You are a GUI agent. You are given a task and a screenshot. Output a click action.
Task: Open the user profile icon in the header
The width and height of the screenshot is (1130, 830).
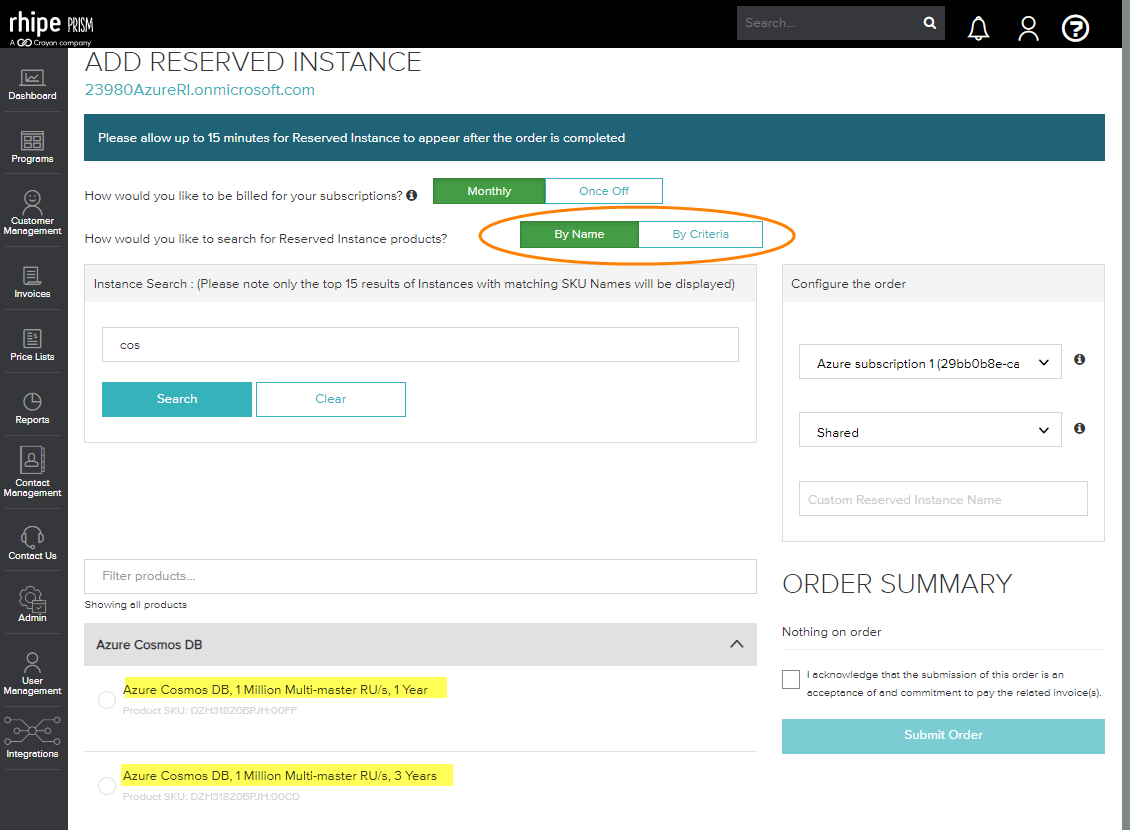[1028, 28]
